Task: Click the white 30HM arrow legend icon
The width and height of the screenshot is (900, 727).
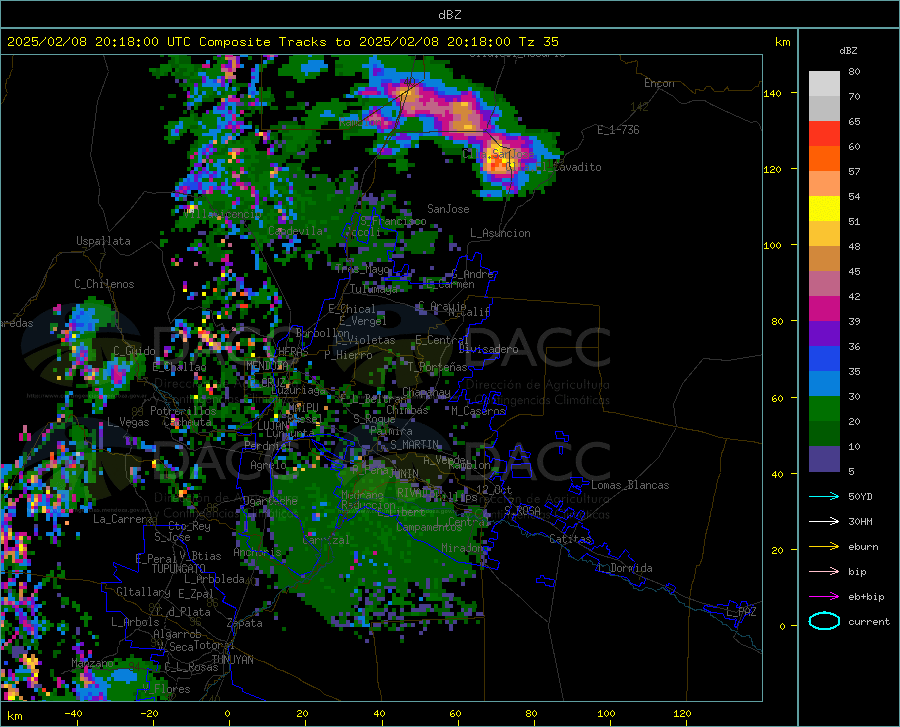Action: coord(824,522)
